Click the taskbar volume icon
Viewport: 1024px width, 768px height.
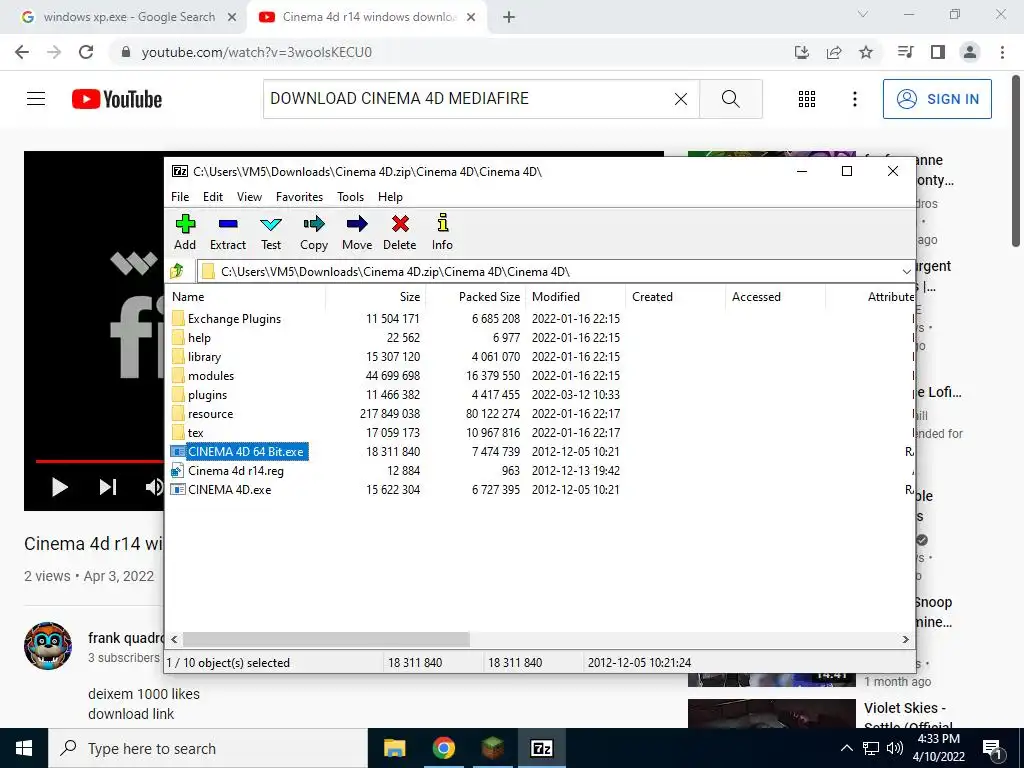(x=895, y=748)
